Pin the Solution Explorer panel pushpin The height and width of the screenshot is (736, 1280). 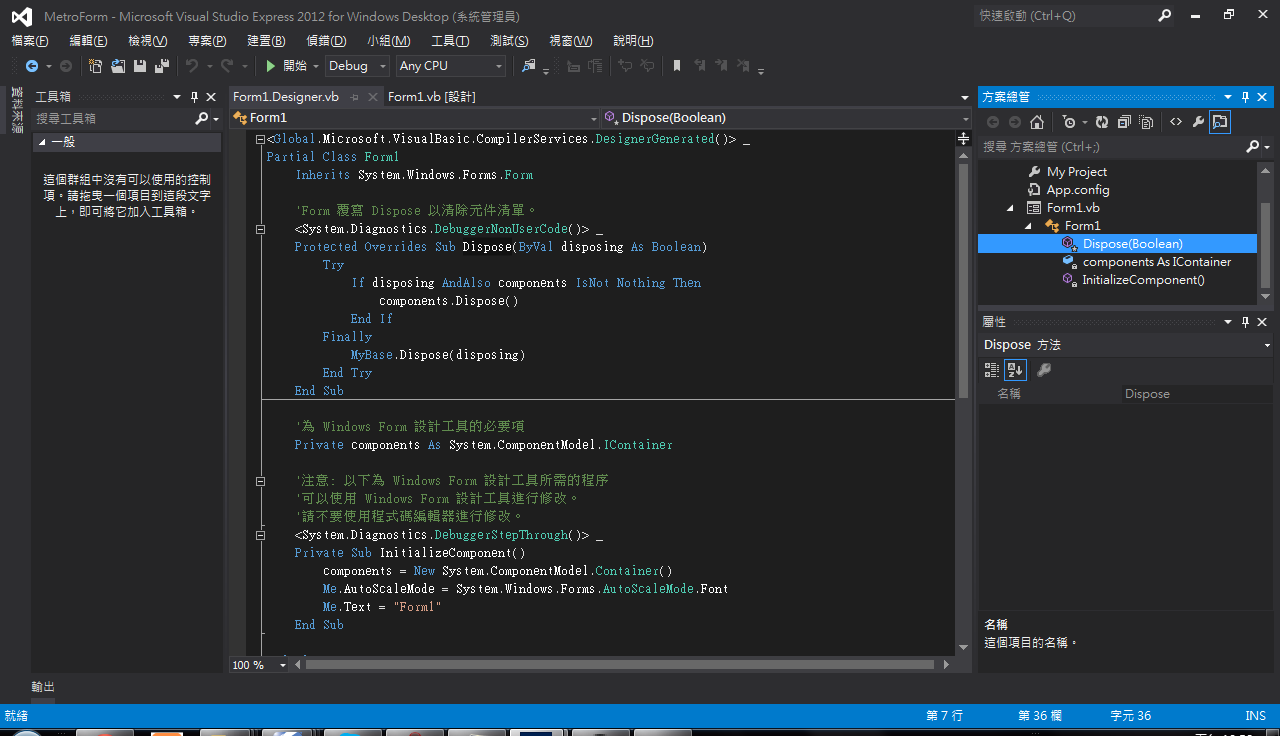[1246, 97]
